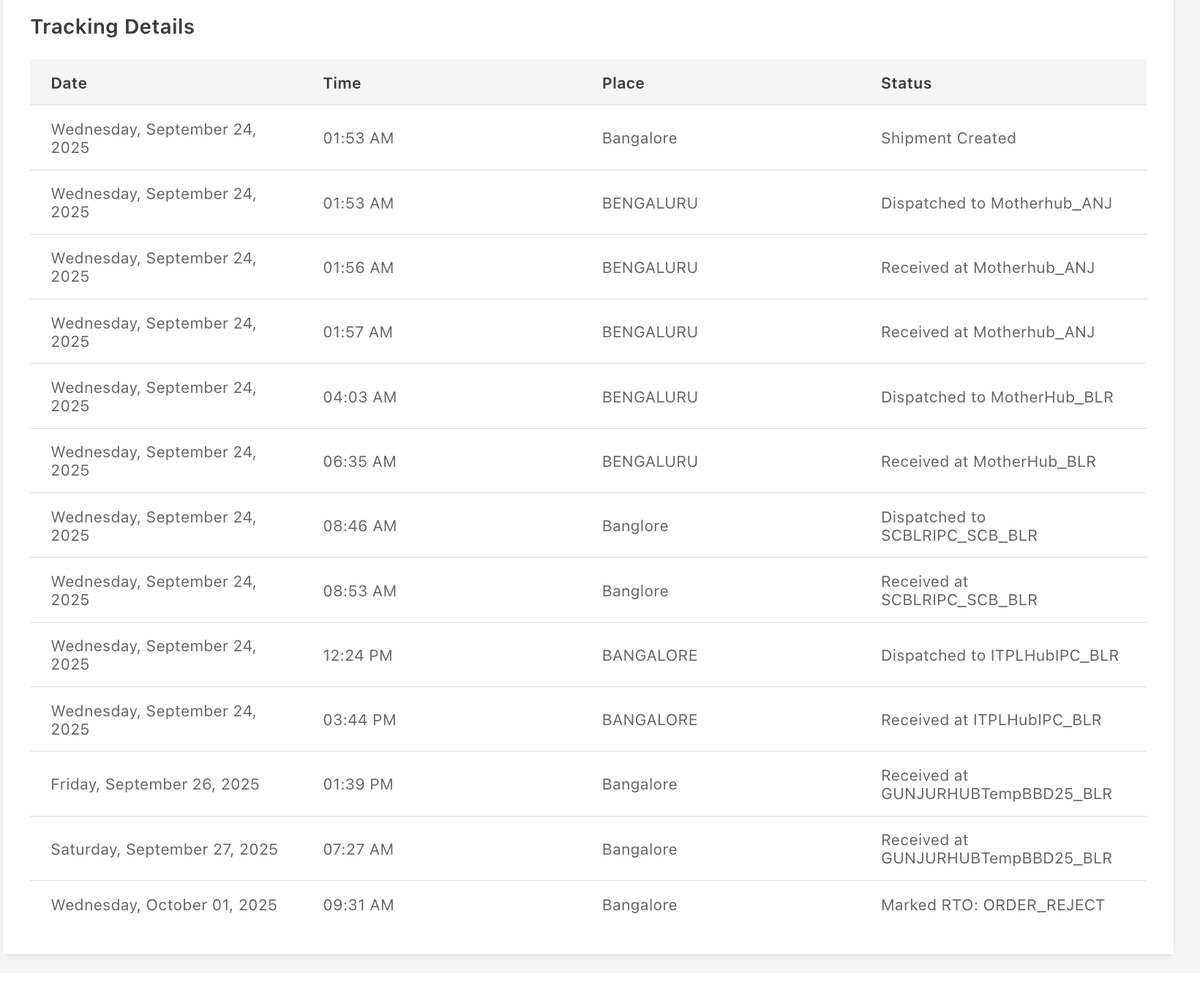
Task: Select the Dispatched to SCBLRIPC_SCB_BLR status
Action: click(959, 526)
